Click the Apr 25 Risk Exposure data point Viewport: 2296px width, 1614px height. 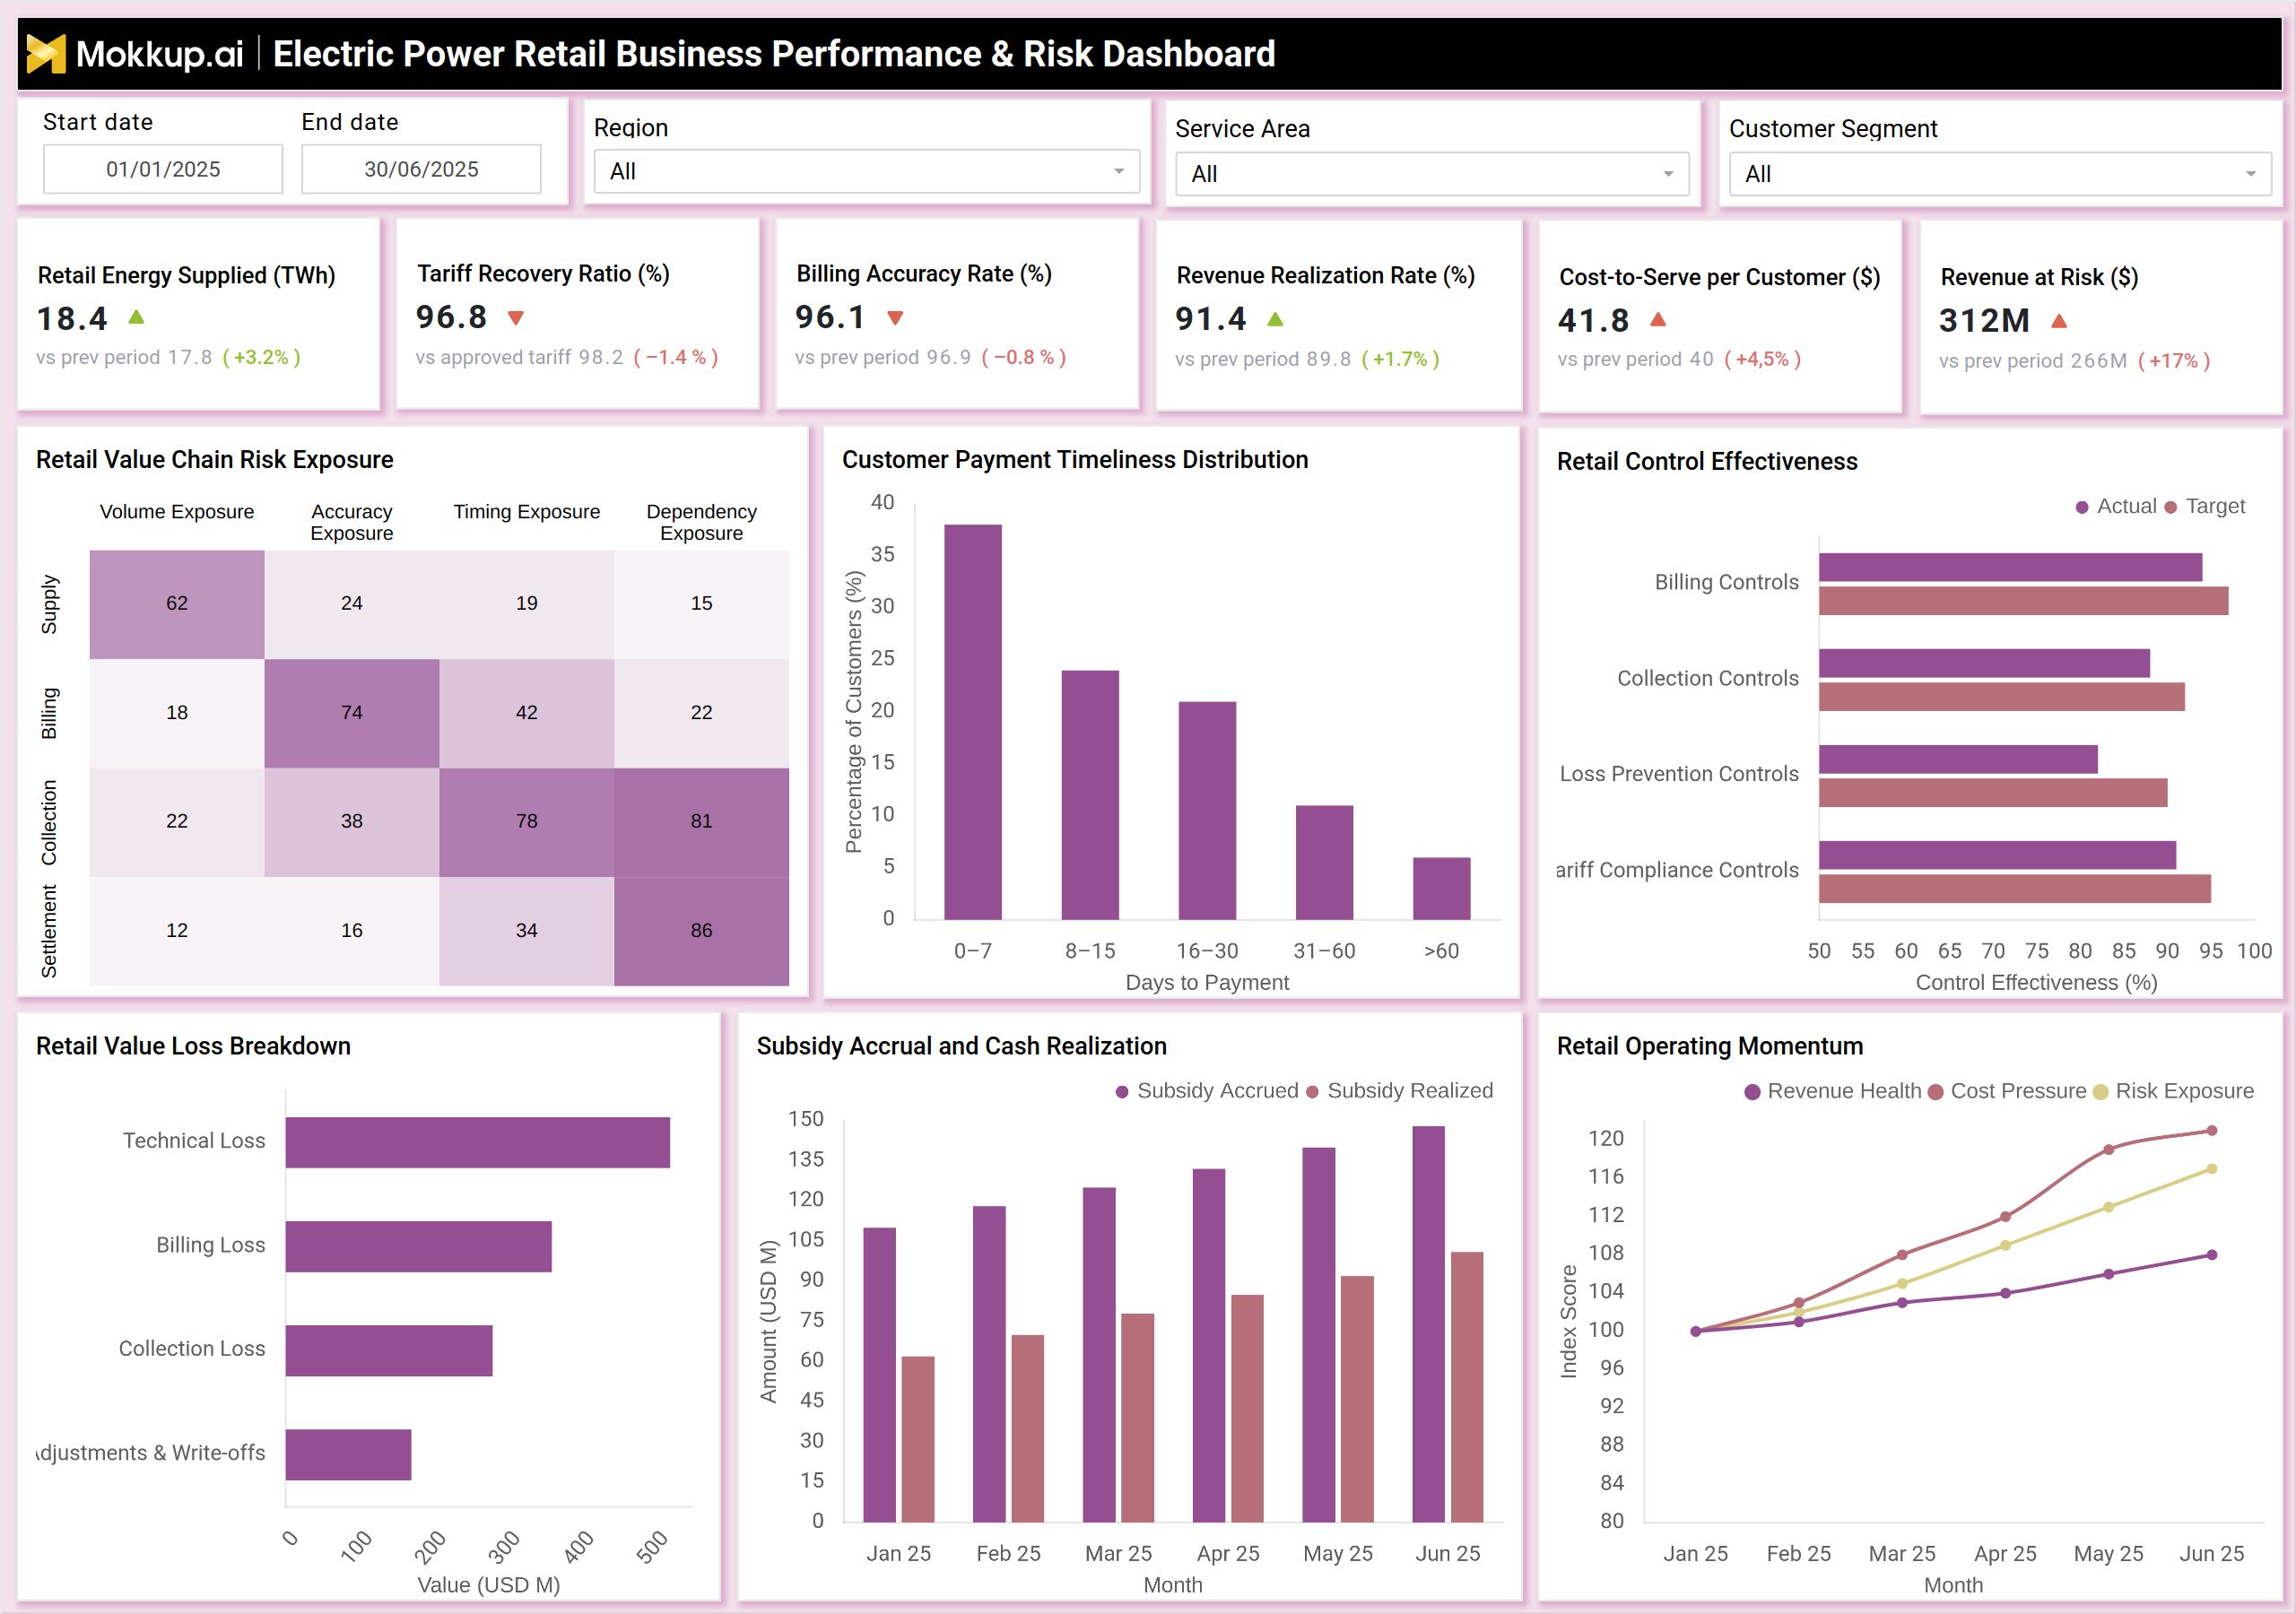click(2005, 1246)
